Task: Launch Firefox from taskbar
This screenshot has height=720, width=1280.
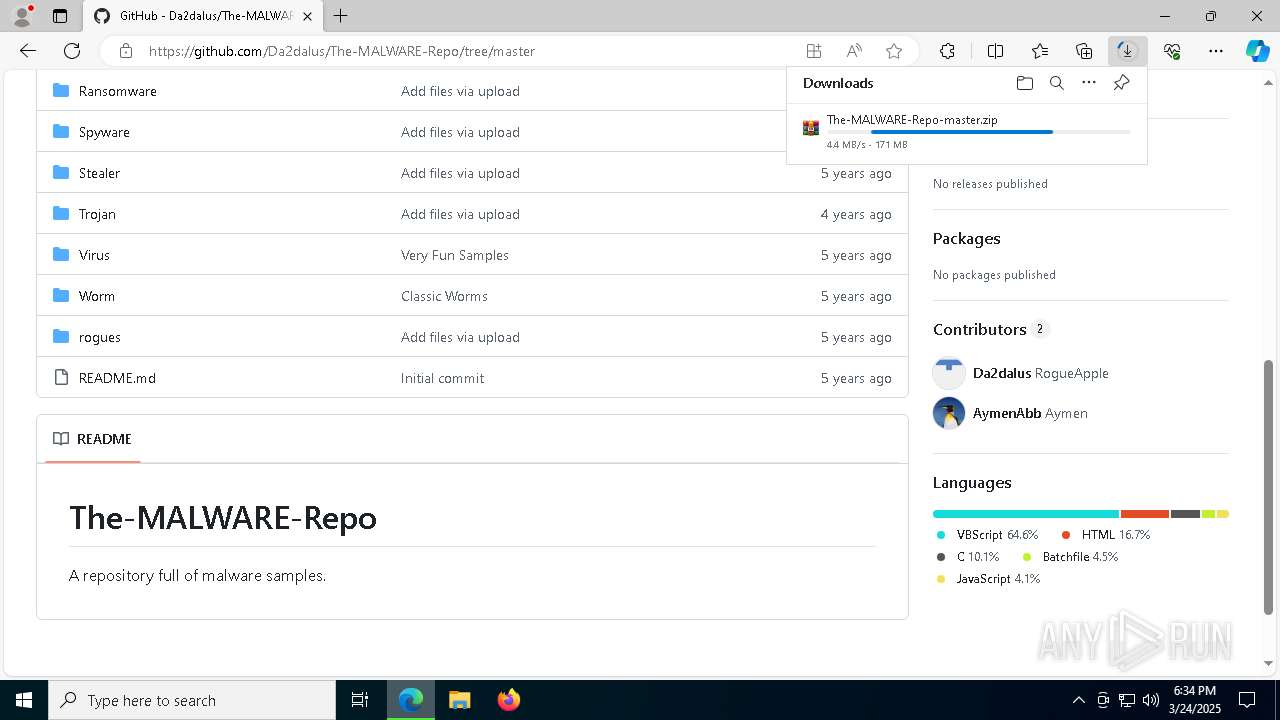Action: [508, 700]
